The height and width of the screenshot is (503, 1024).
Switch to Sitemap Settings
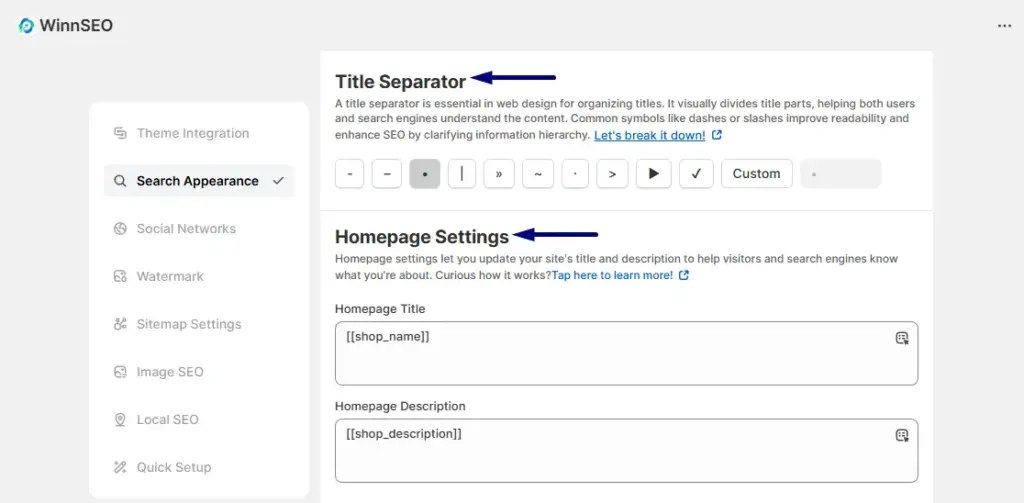(199, 324)
